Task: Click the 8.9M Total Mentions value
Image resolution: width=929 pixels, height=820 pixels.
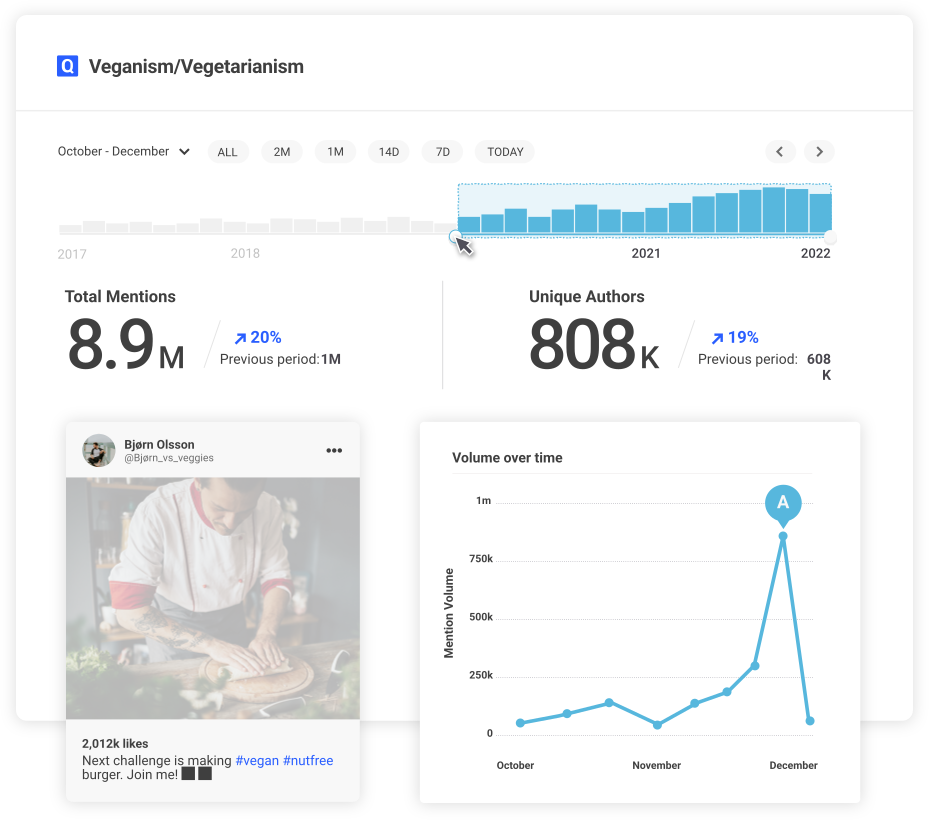Action: point(126,344)
